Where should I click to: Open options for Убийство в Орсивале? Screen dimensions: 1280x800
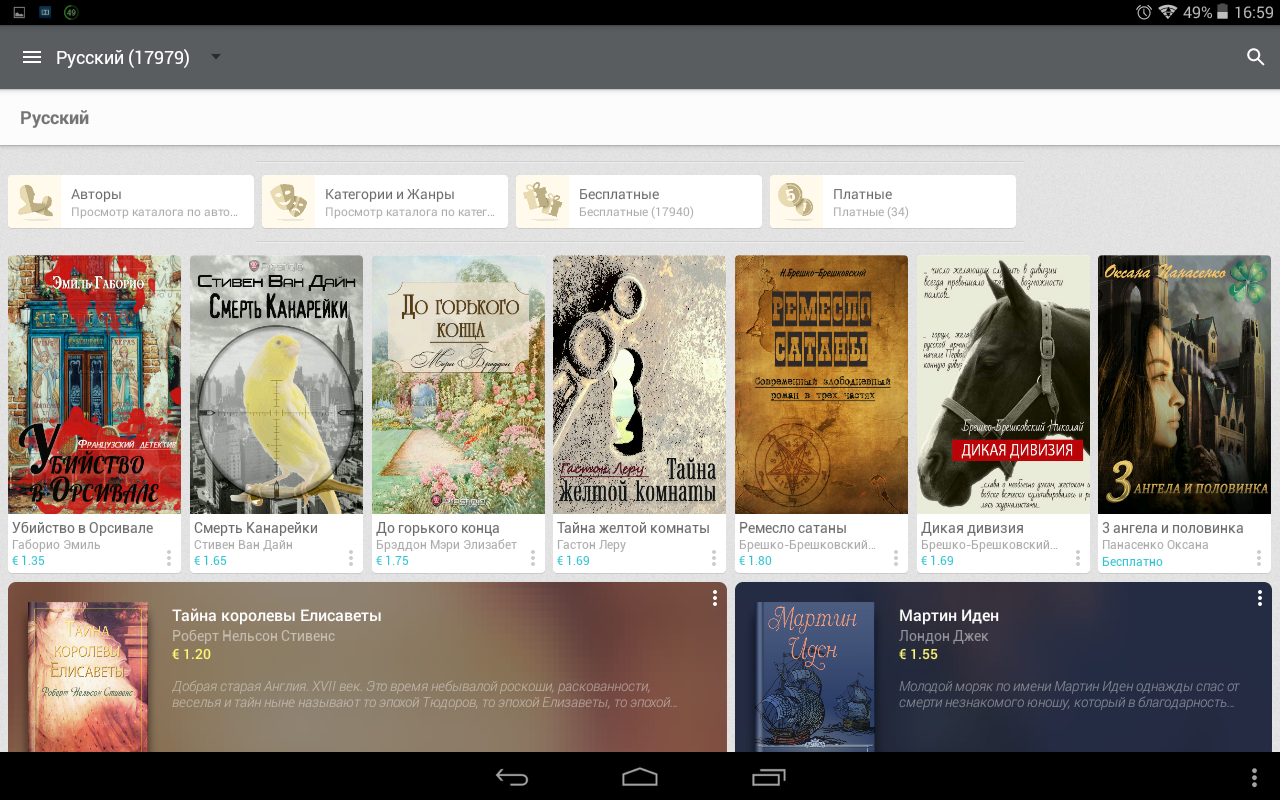[x=169, y=558]
